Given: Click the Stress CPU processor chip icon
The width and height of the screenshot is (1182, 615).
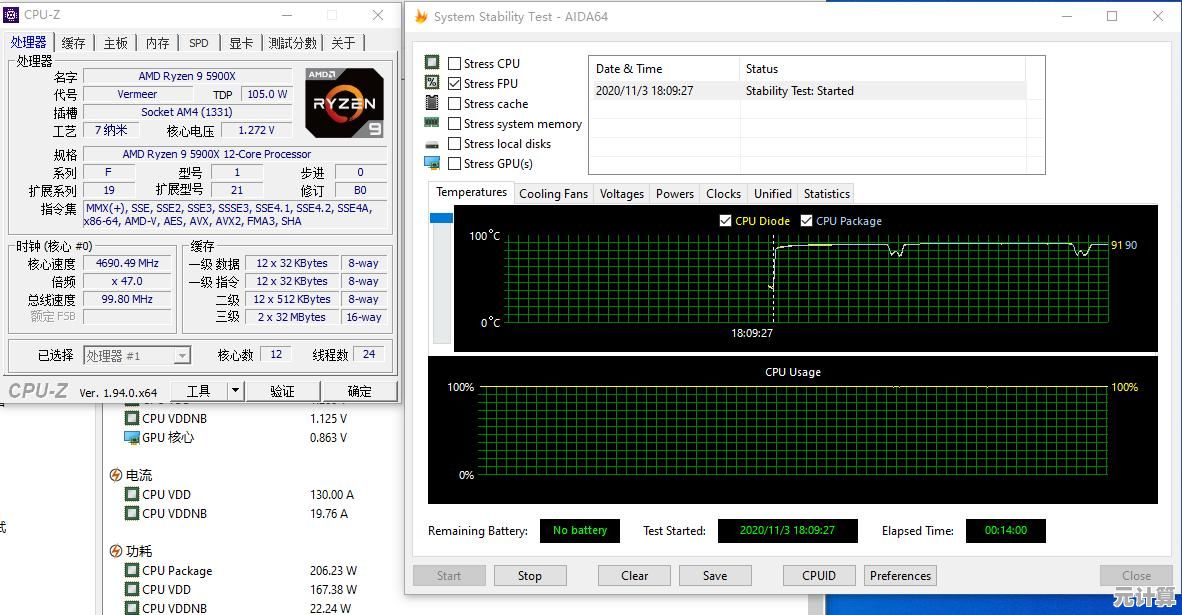Looking at the screenshot, I should (x=432, y=63).
